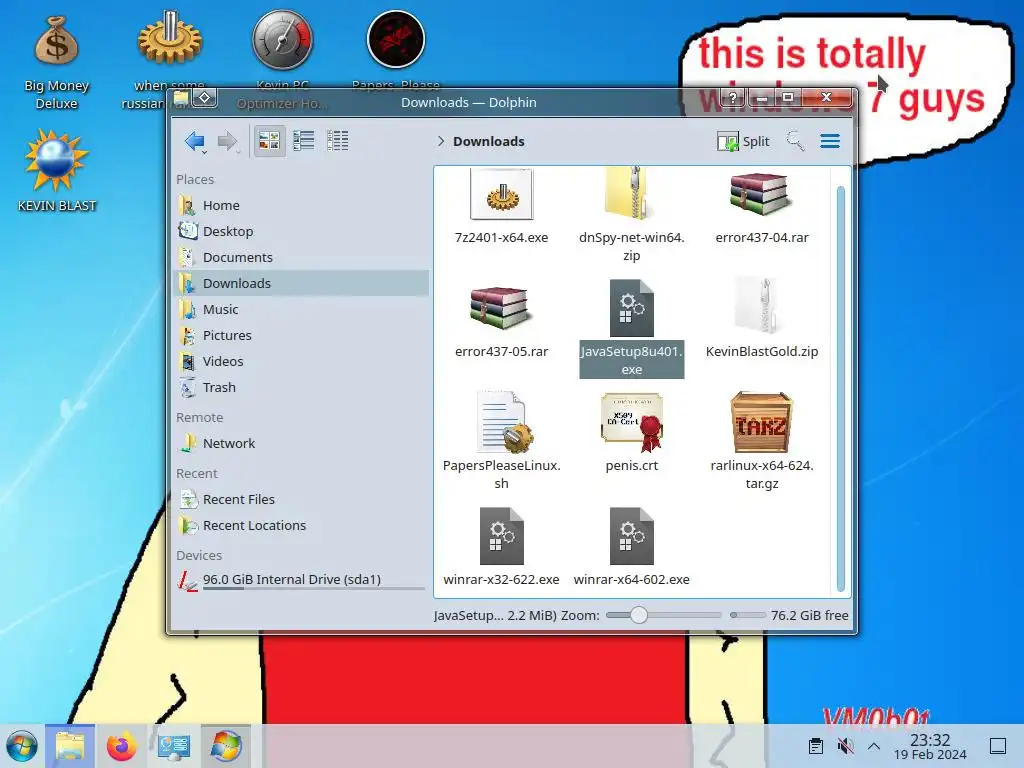Screen dimensions: 1024x768
Task: Select the error437-04.rar archive icon
Action: 761,195
